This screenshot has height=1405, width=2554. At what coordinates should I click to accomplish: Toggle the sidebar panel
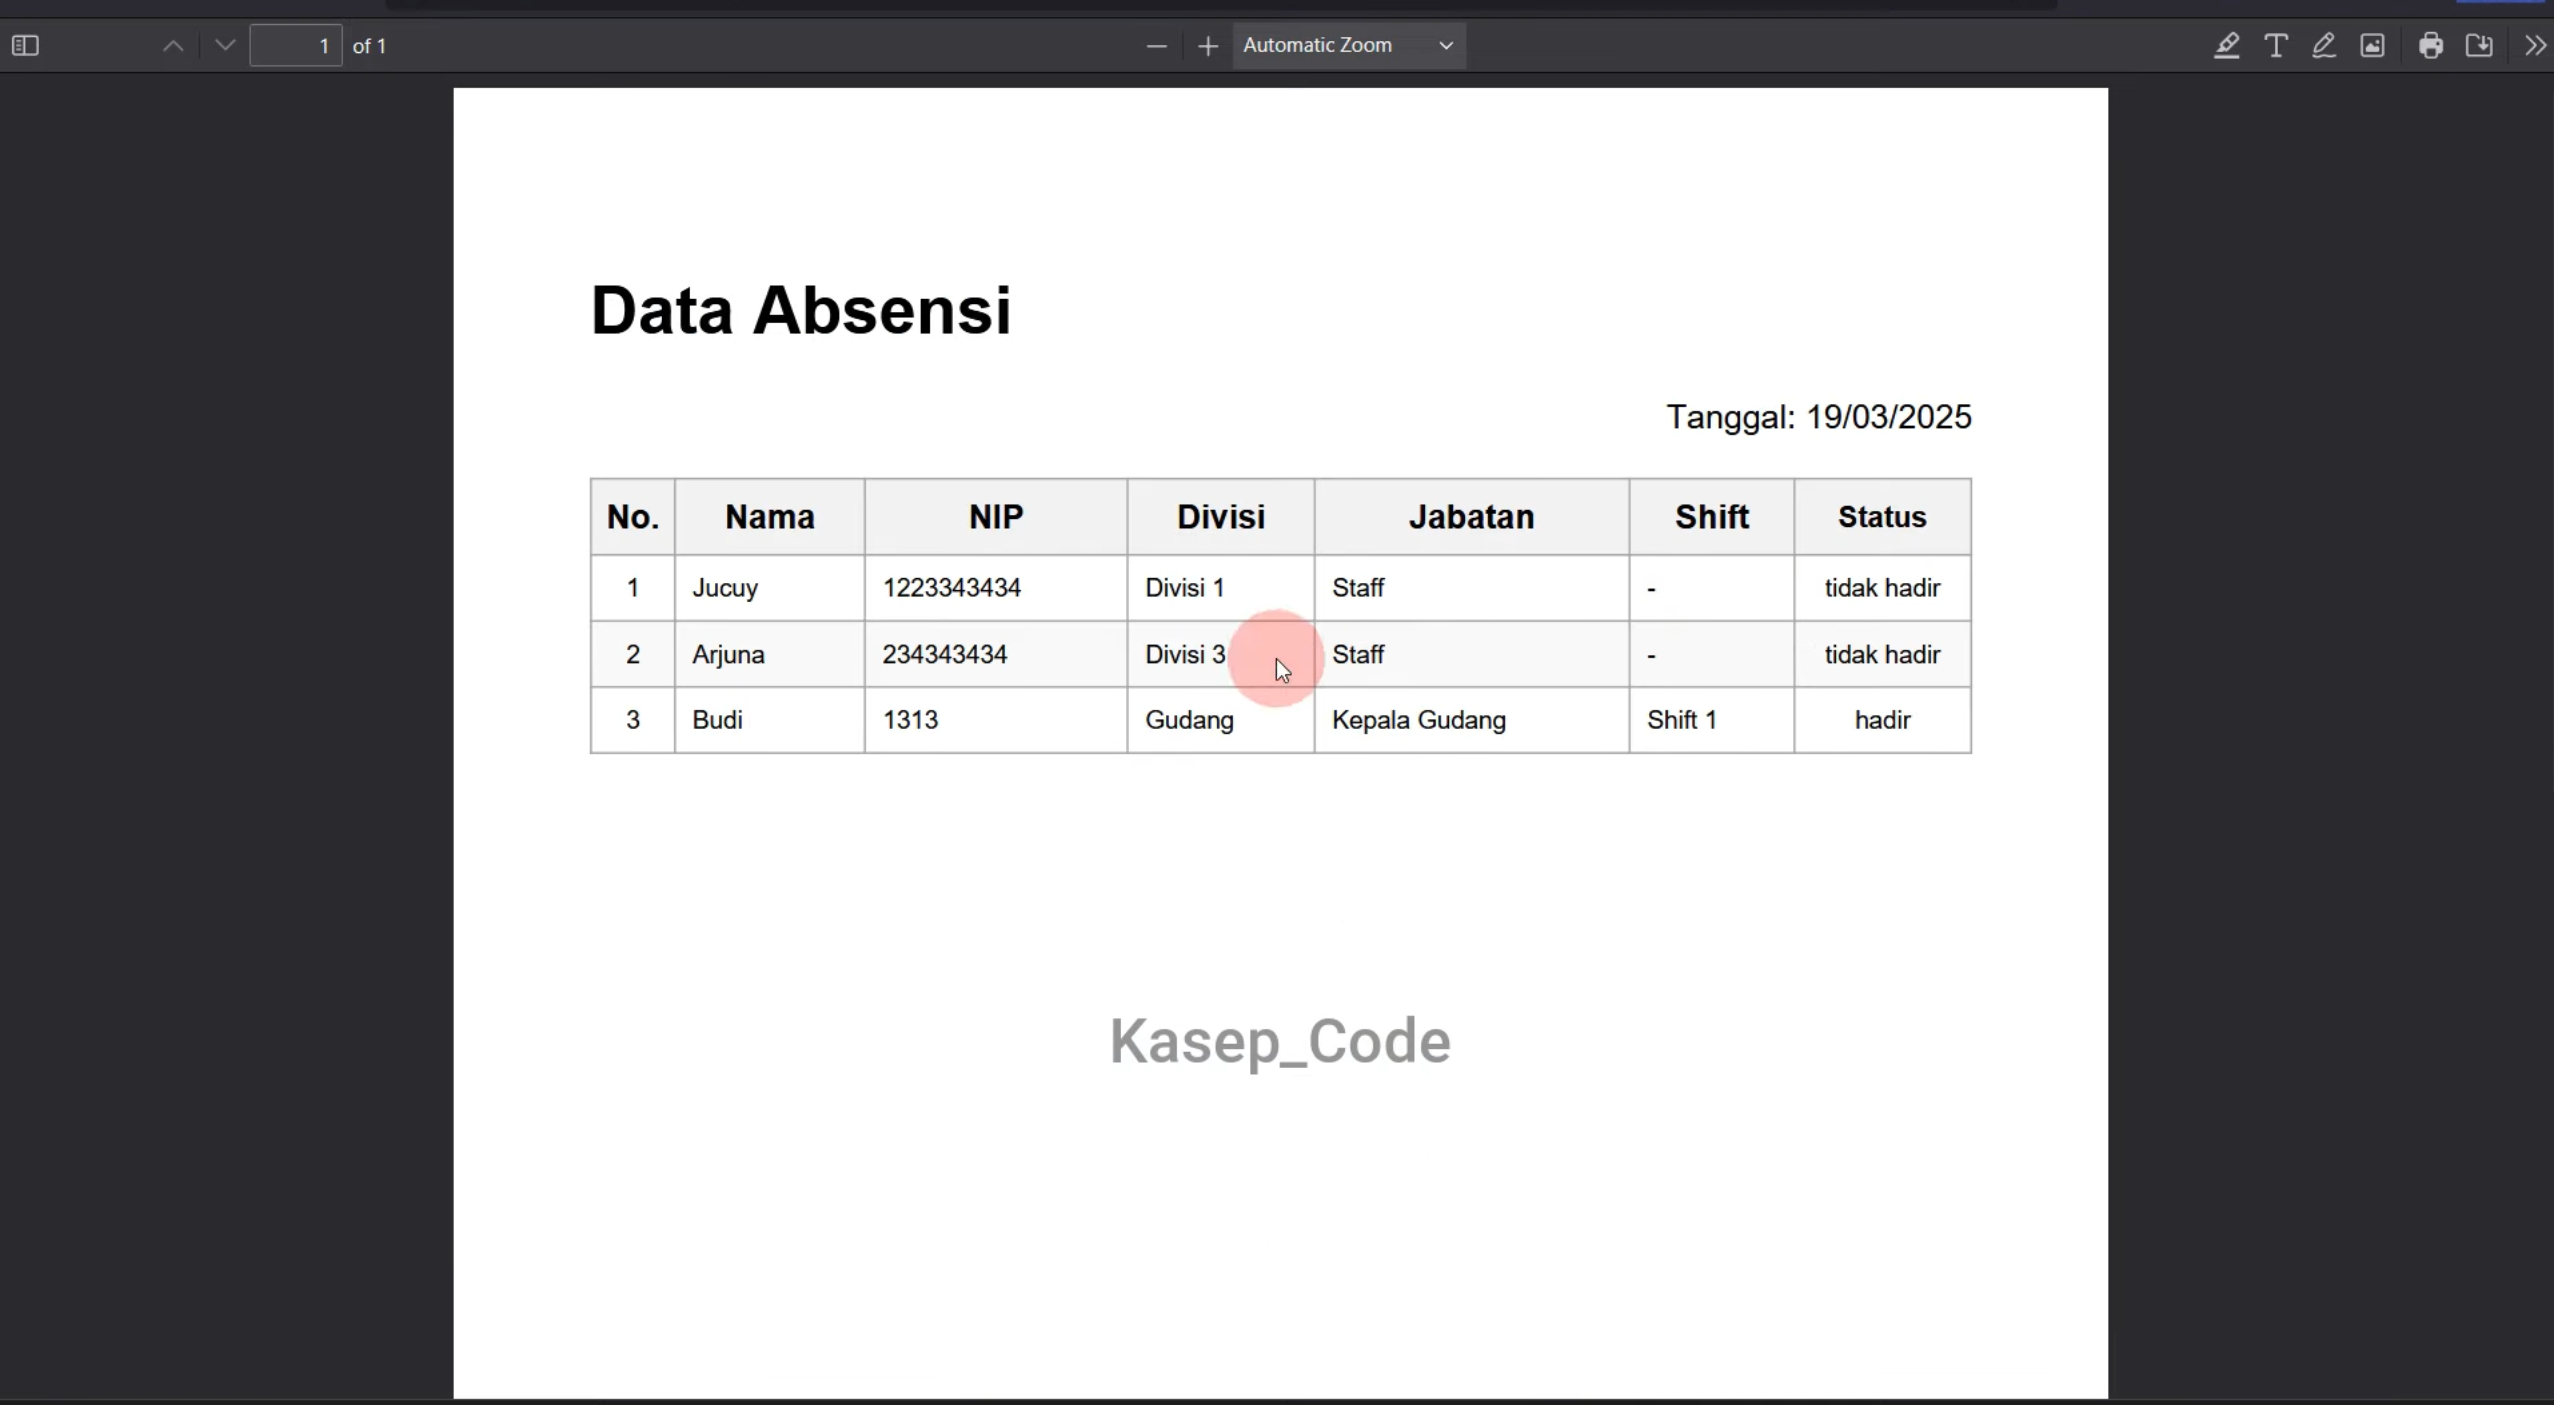click(25, 46)
